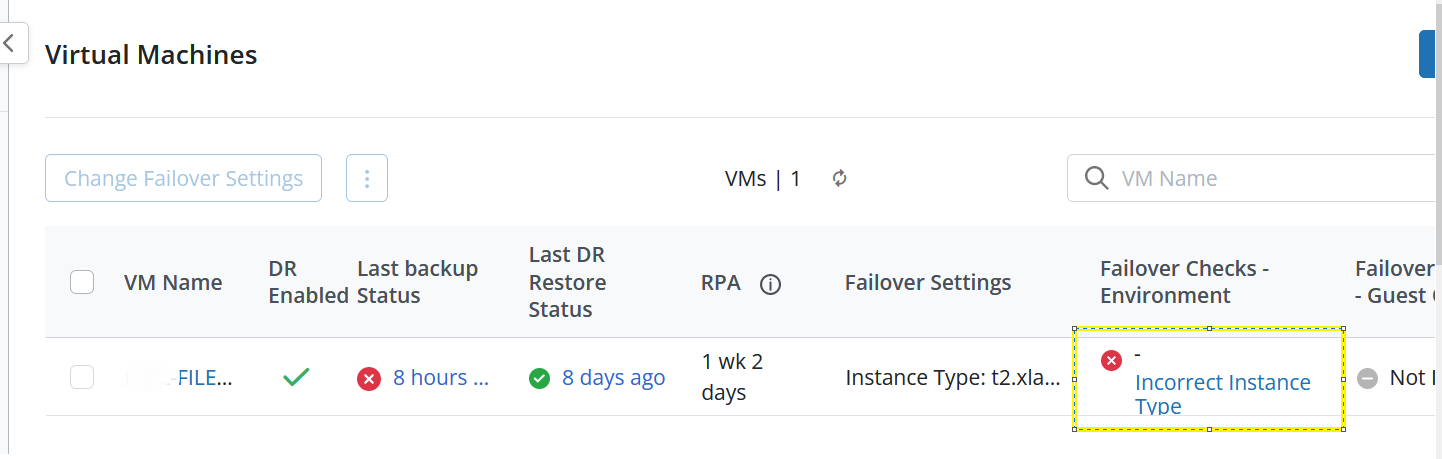Click the Last backup Status column header
Viewport: 1442px width, 459px height.
point(417,282)
